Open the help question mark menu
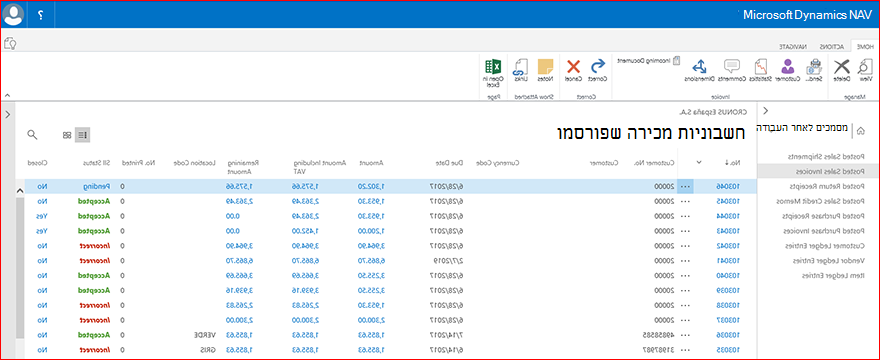This screenshot has width=880, height=360. 40,15
